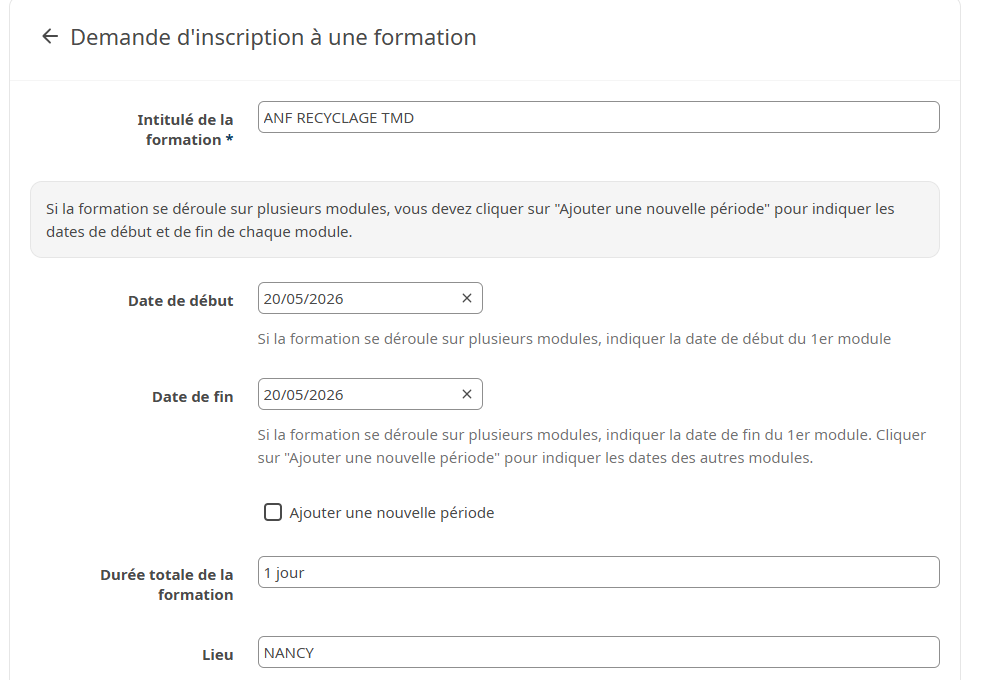Open the Date de début date field

coord(355,298)
